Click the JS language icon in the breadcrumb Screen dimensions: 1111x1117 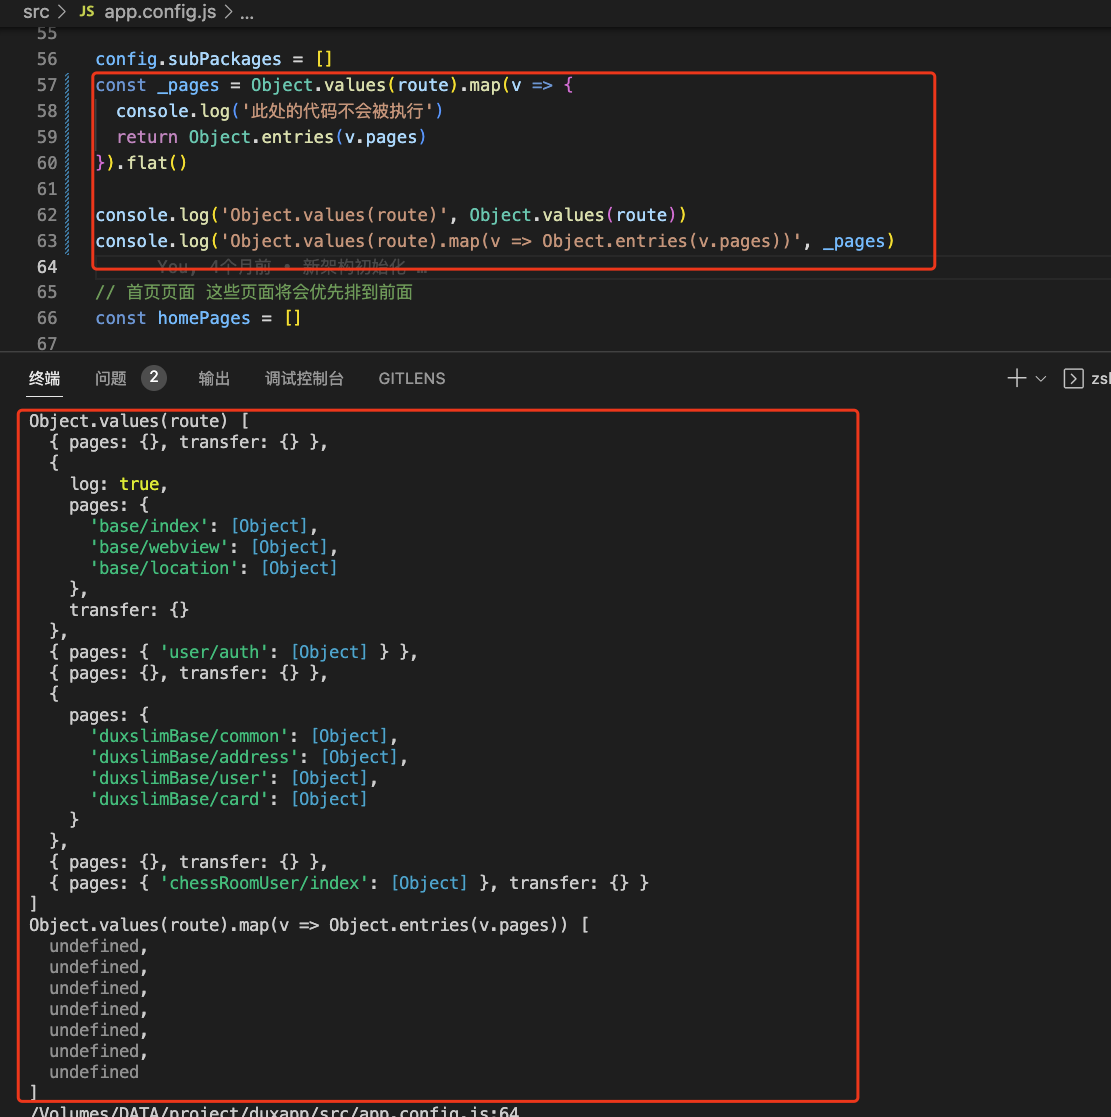(x=85, y=13)
